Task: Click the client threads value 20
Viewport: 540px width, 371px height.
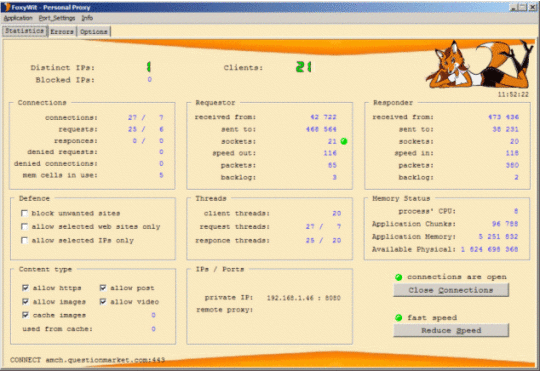Action: click(x=336, y=213)
